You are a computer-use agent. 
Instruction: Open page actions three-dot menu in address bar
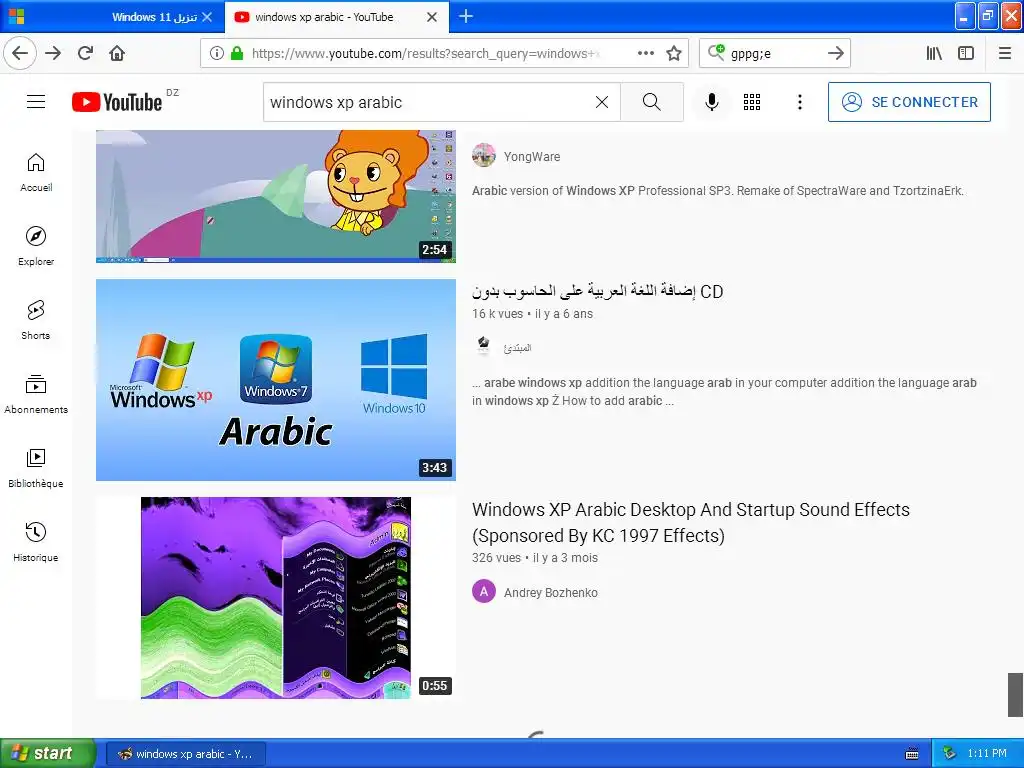(x=646, y=53)
